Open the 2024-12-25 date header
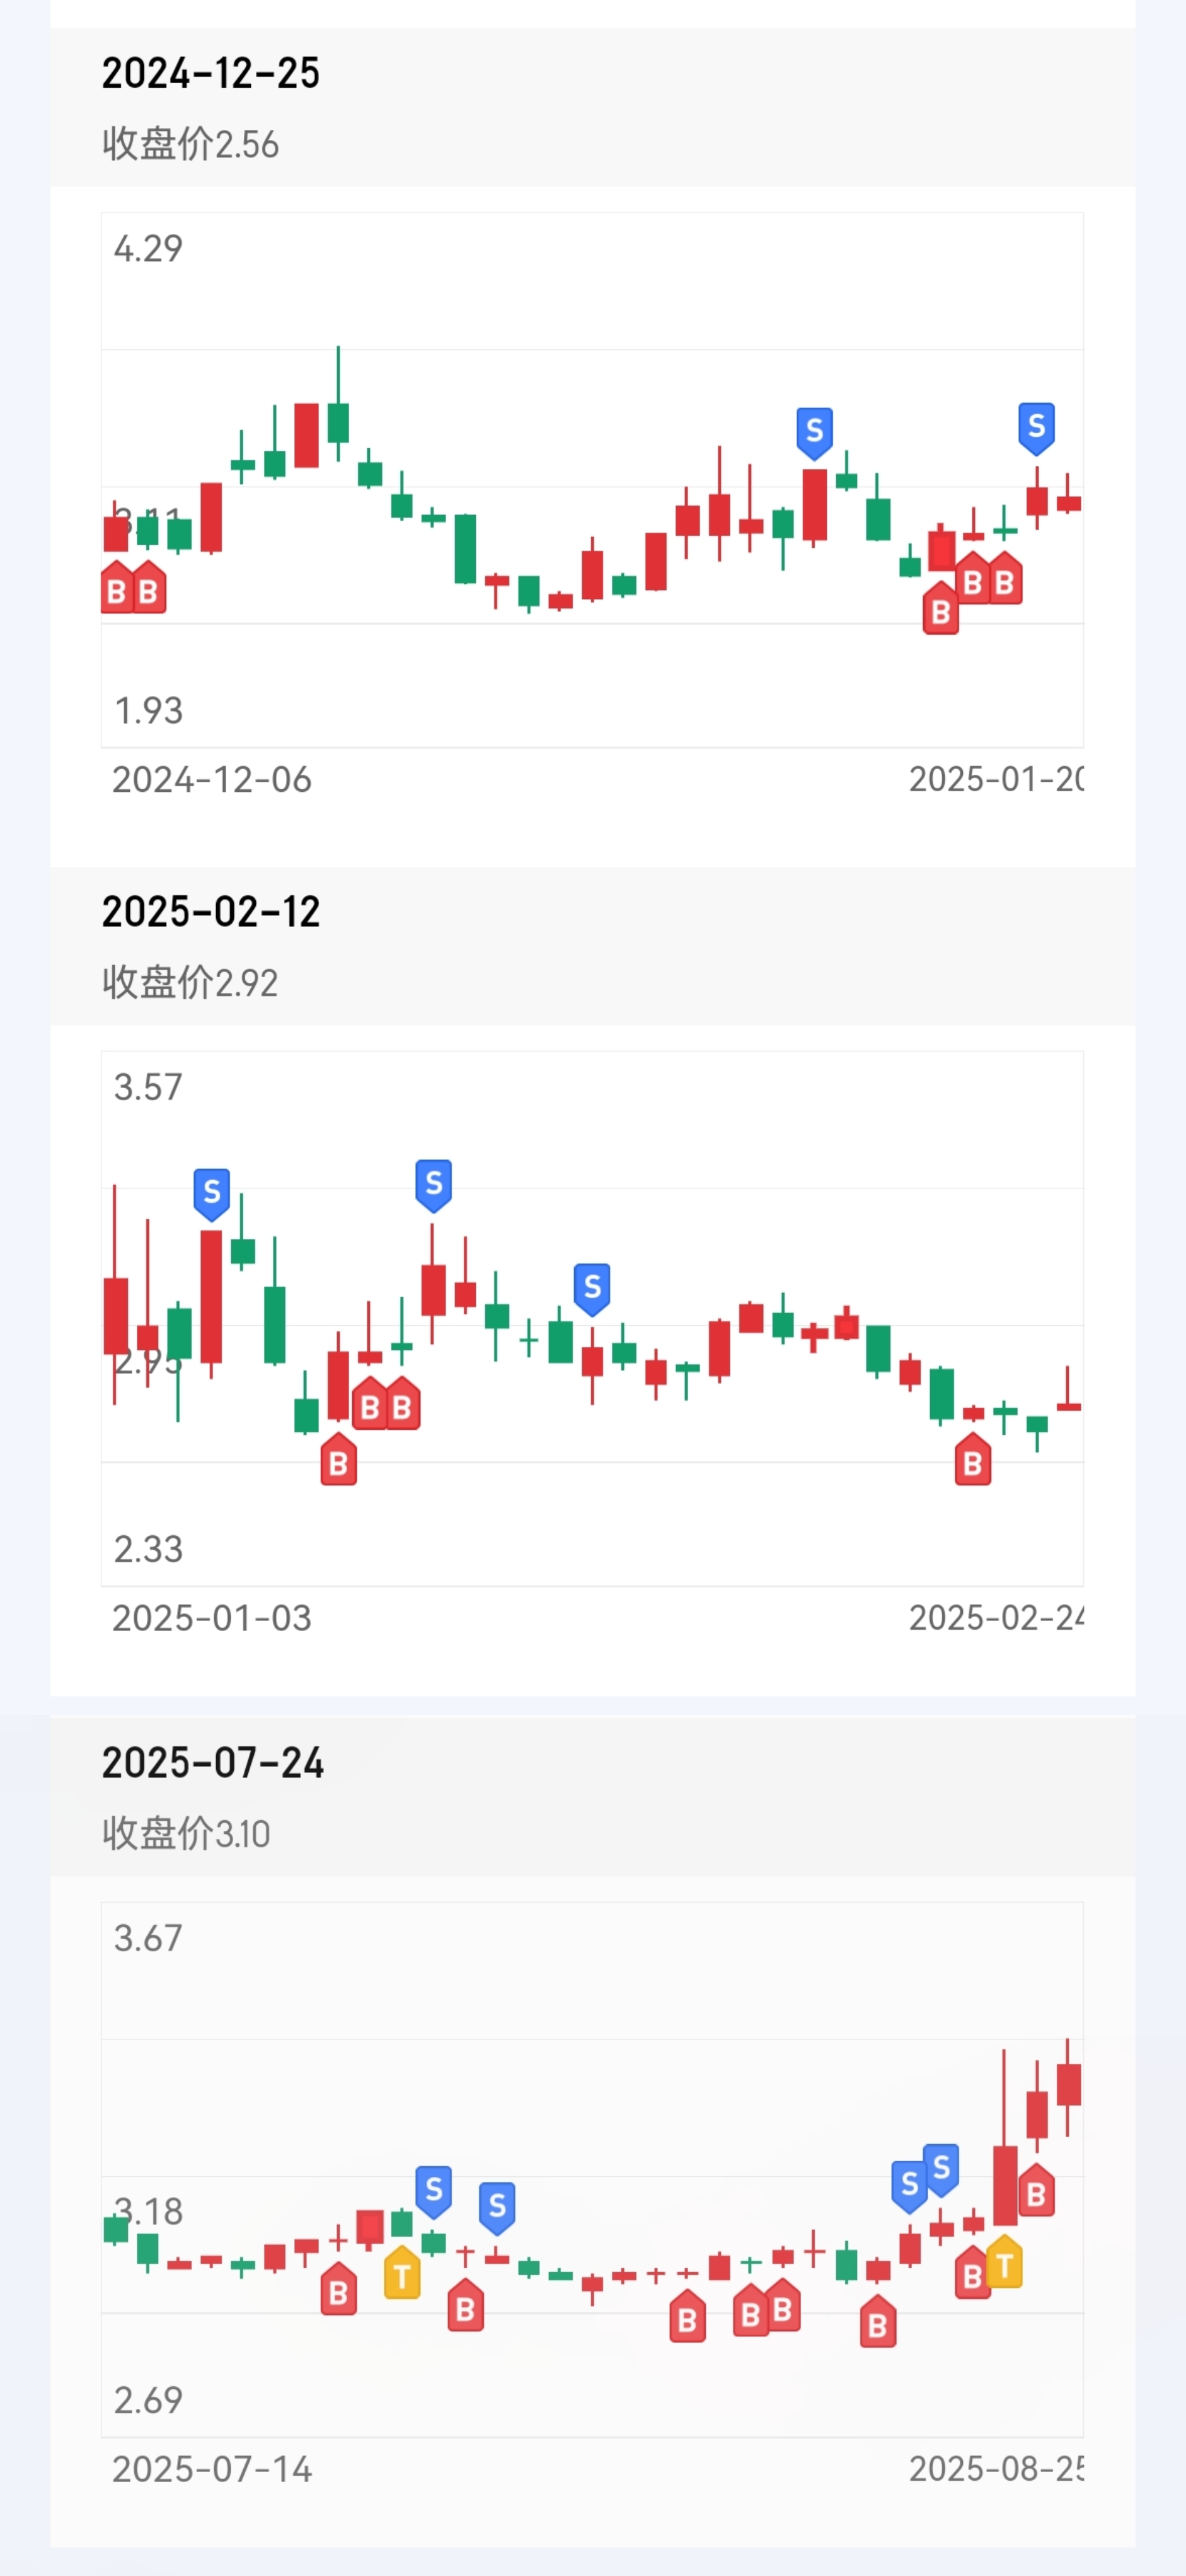This screenshot has width=1186, height=2576. (211, 73)
